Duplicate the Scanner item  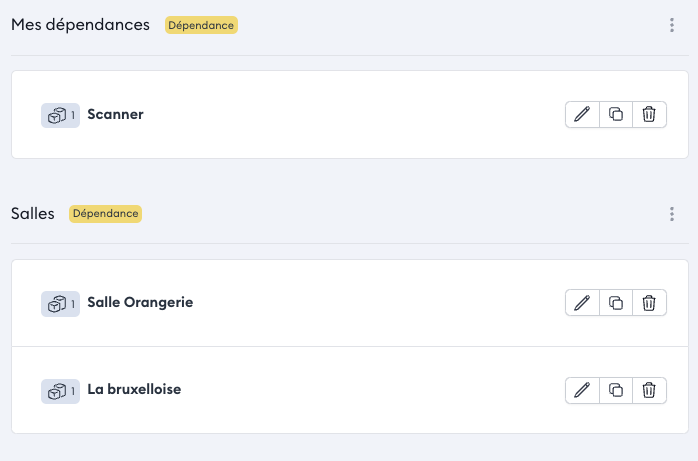[616, 114]
